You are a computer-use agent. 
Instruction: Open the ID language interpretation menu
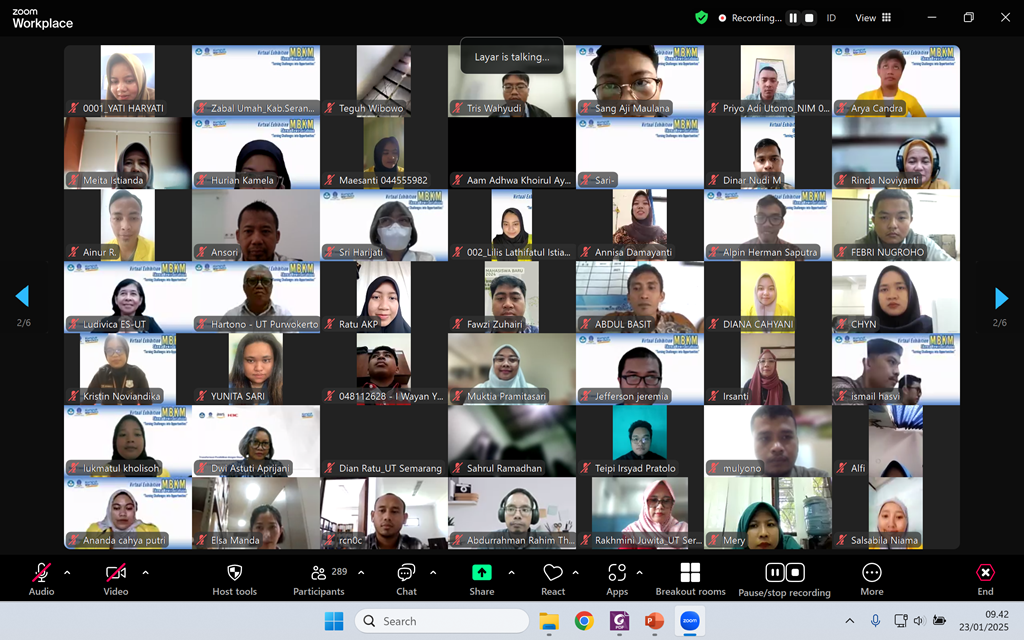(831, 18)
